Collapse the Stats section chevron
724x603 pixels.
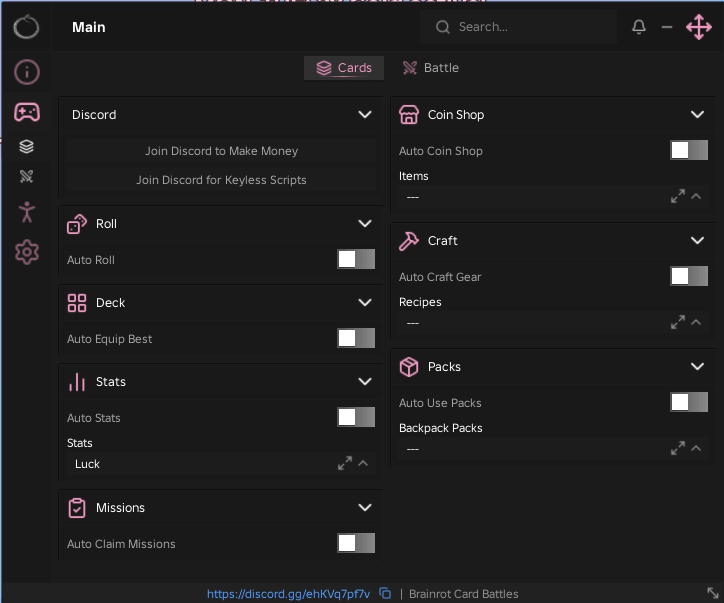pyautogui.click(x=365, y=382)
